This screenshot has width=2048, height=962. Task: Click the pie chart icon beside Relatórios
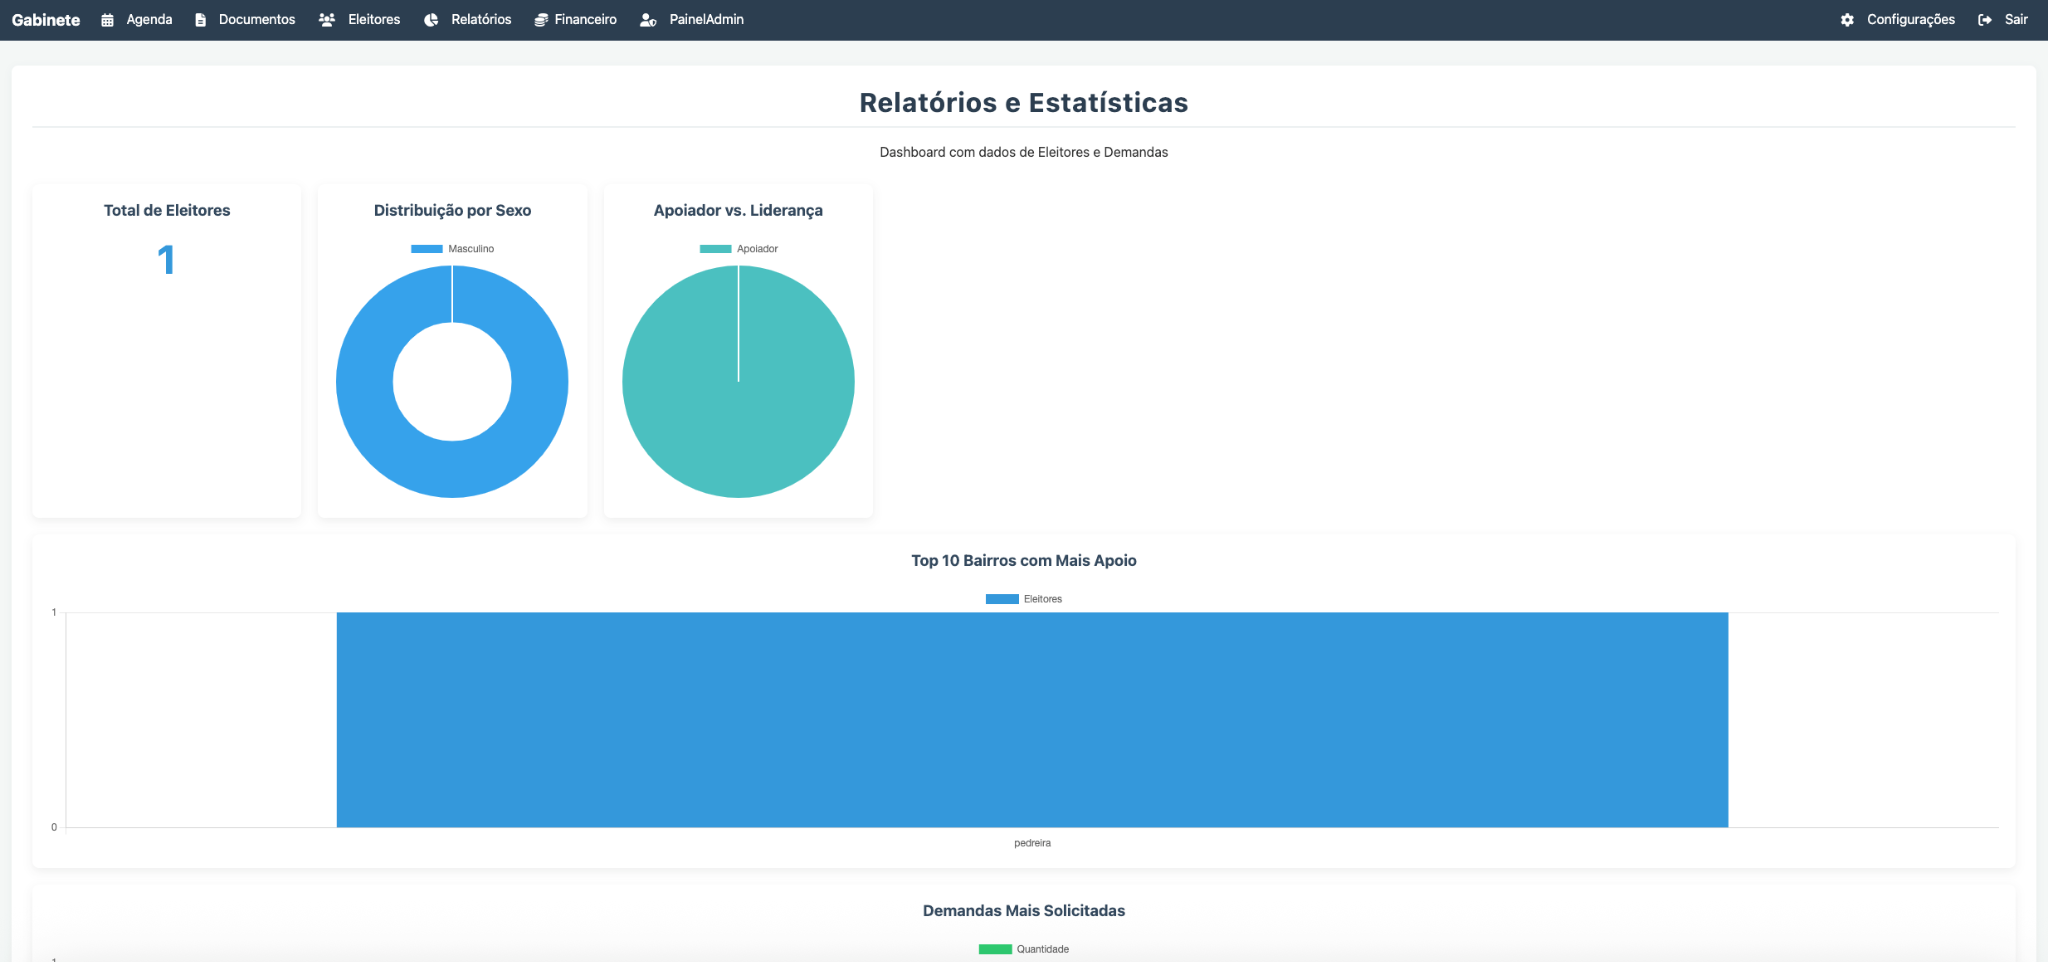(431, 20)
